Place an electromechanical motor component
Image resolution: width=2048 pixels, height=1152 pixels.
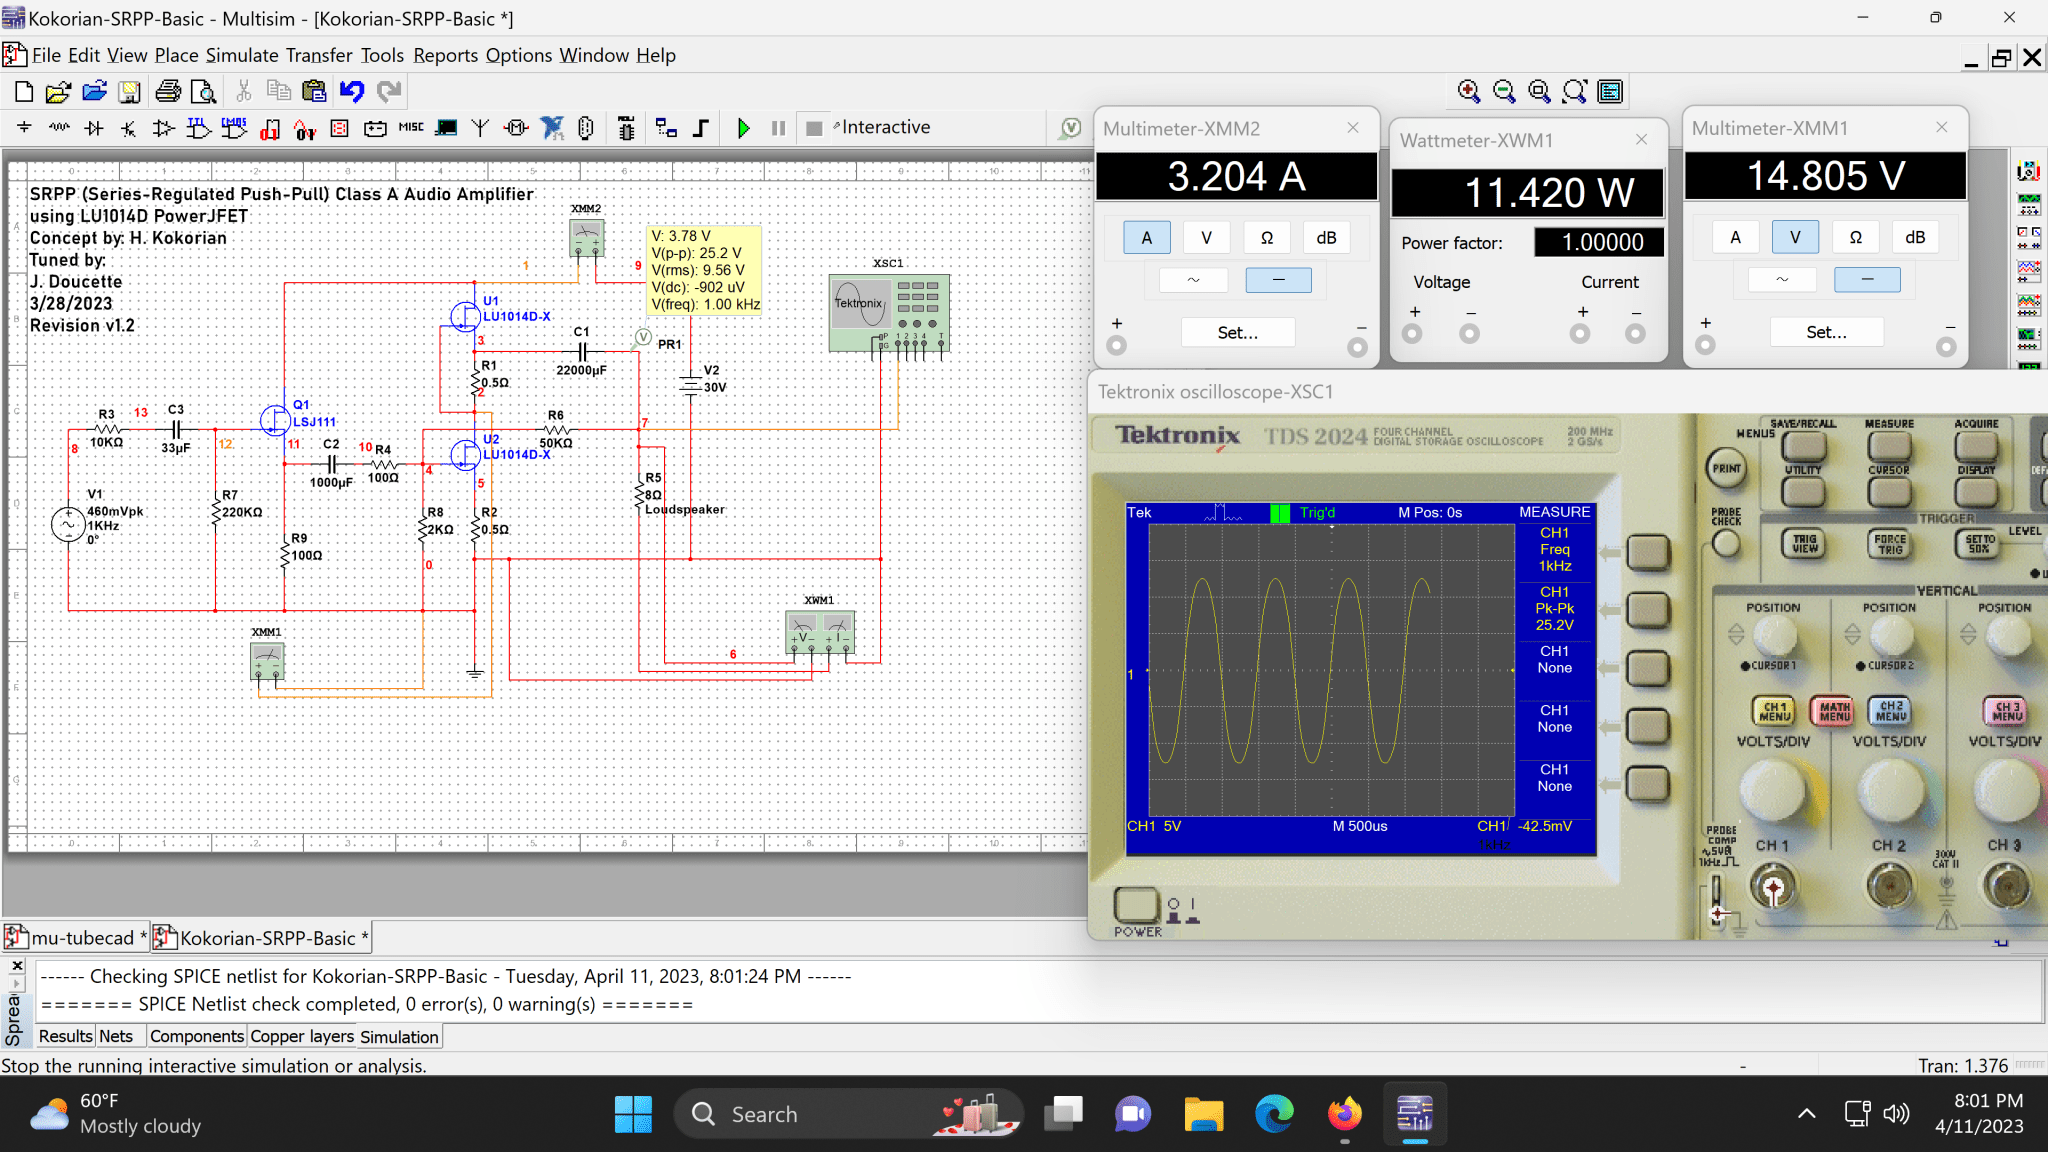(516, 128)
